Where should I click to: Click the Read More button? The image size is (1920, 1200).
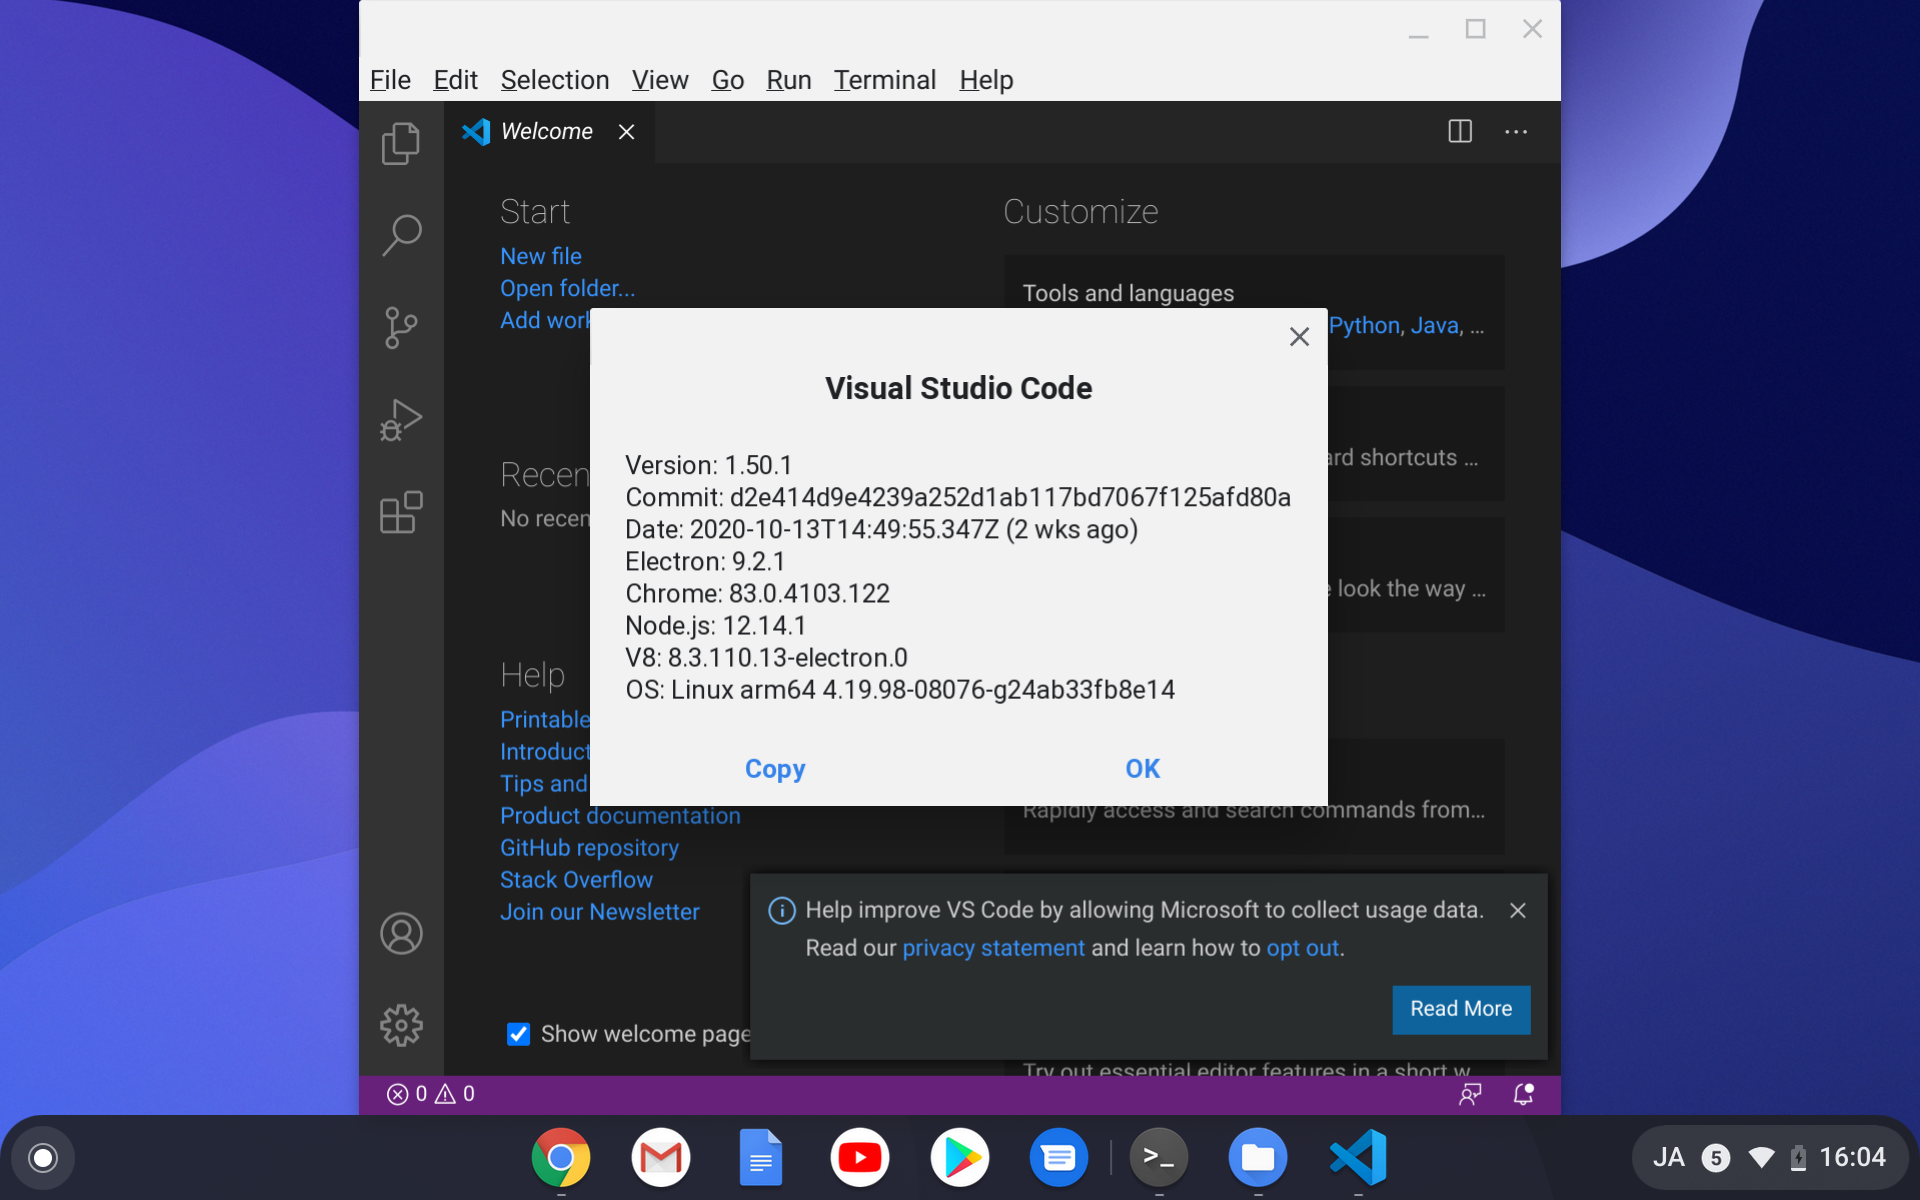(x=1460, y=1009)
